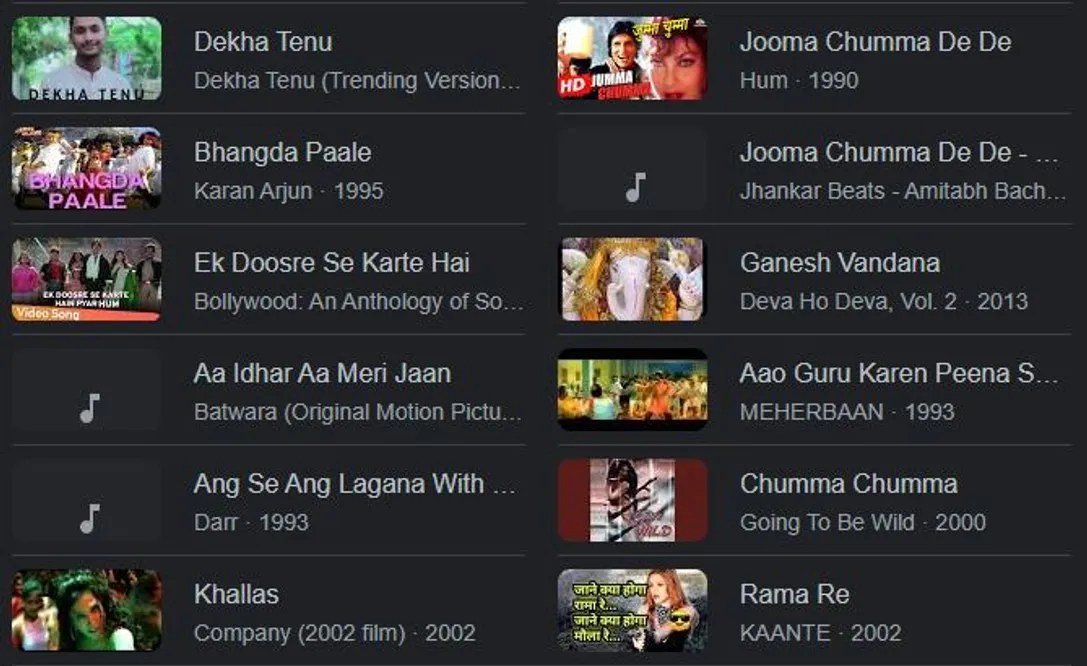Open the Dekha Tenu thumbnail
Screen dimensions: 1087x666
click(x=87, y=58)
